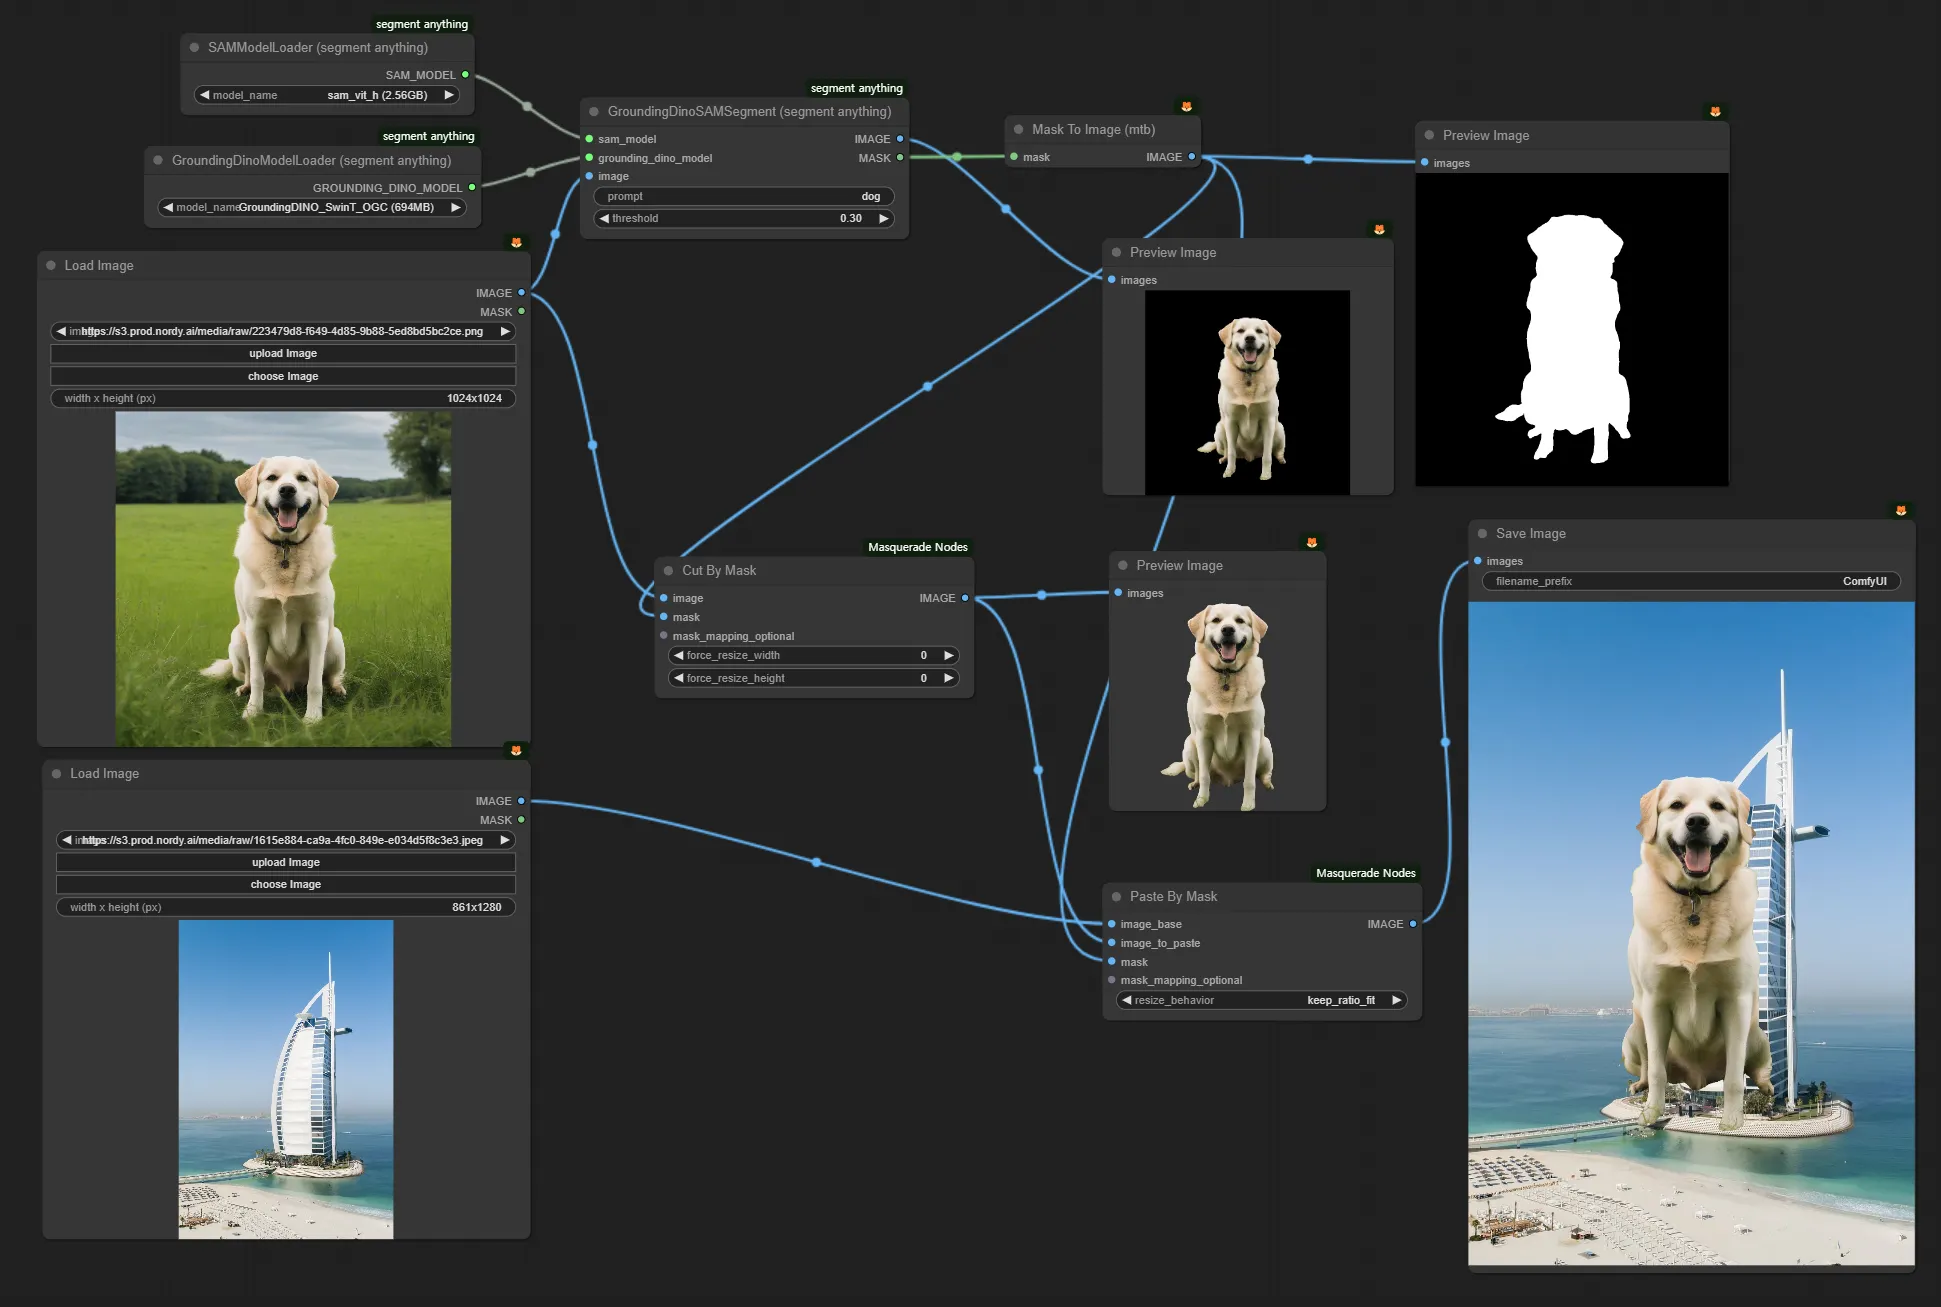
Task: Decrease force_resize_width with left arrow
Action: (679, 655)
